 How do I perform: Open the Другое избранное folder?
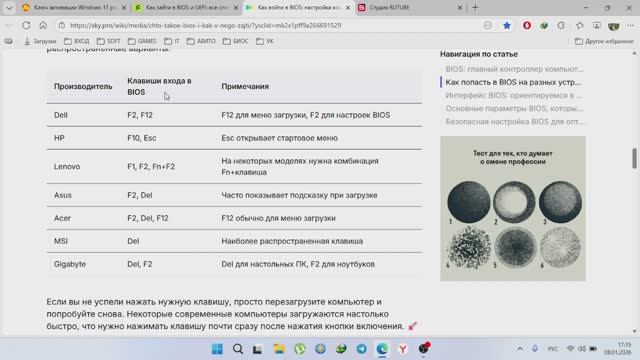point(604,41)
